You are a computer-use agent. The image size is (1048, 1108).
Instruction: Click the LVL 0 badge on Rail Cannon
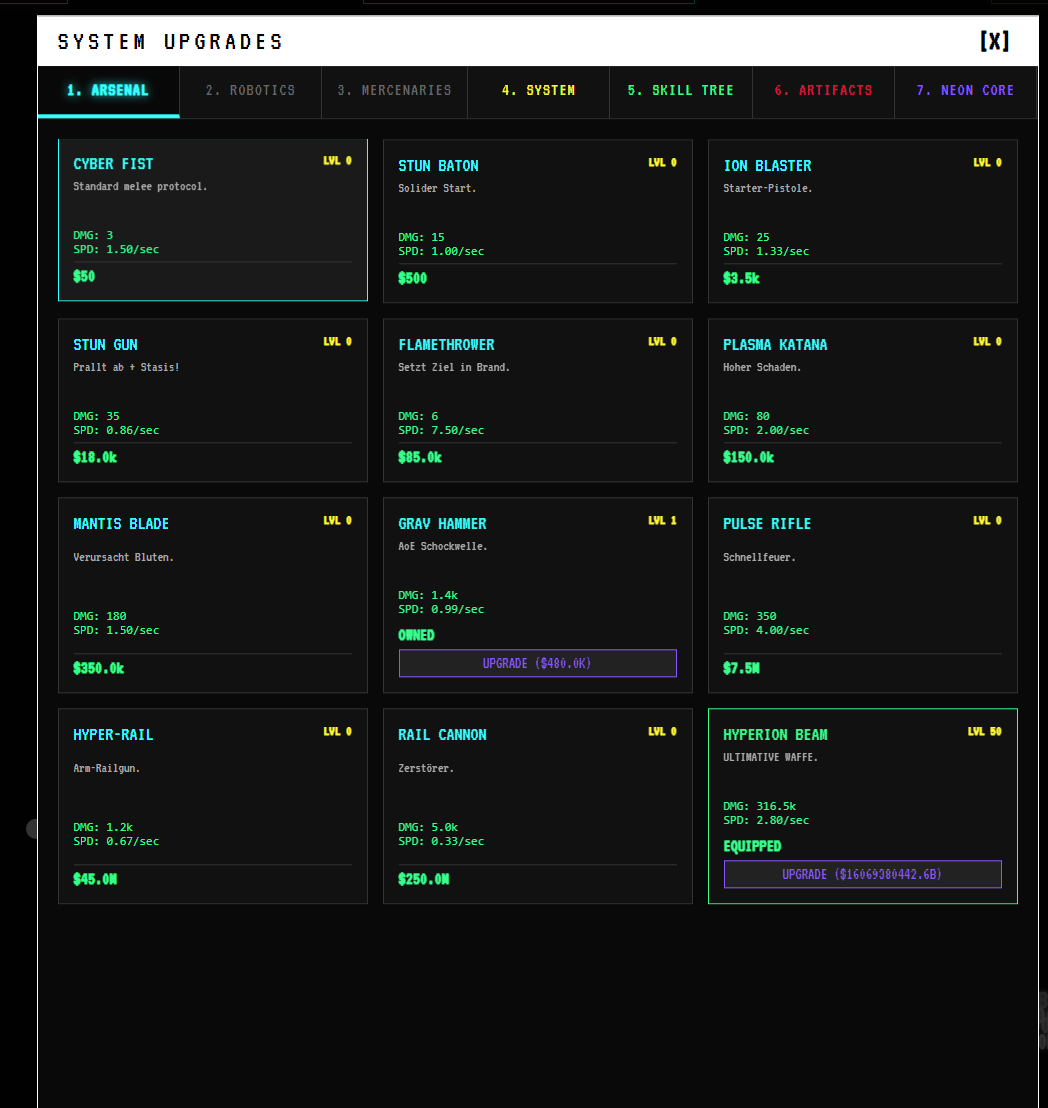(662, 732)
